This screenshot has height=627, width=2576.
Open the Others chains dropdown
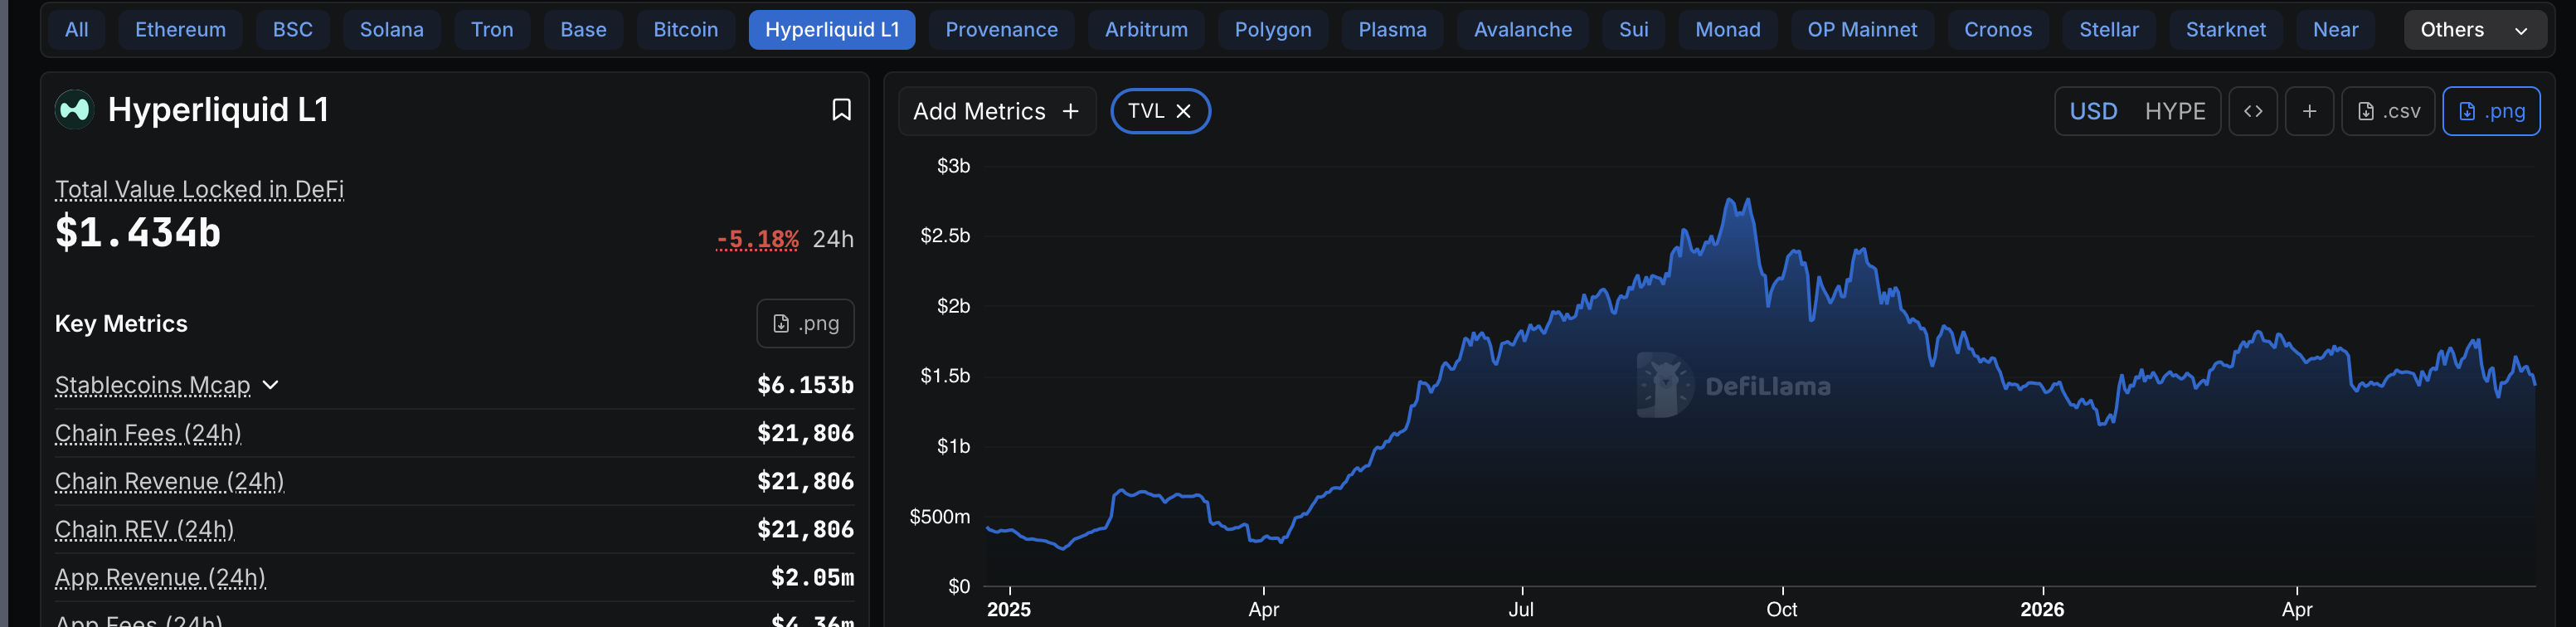2474,30
